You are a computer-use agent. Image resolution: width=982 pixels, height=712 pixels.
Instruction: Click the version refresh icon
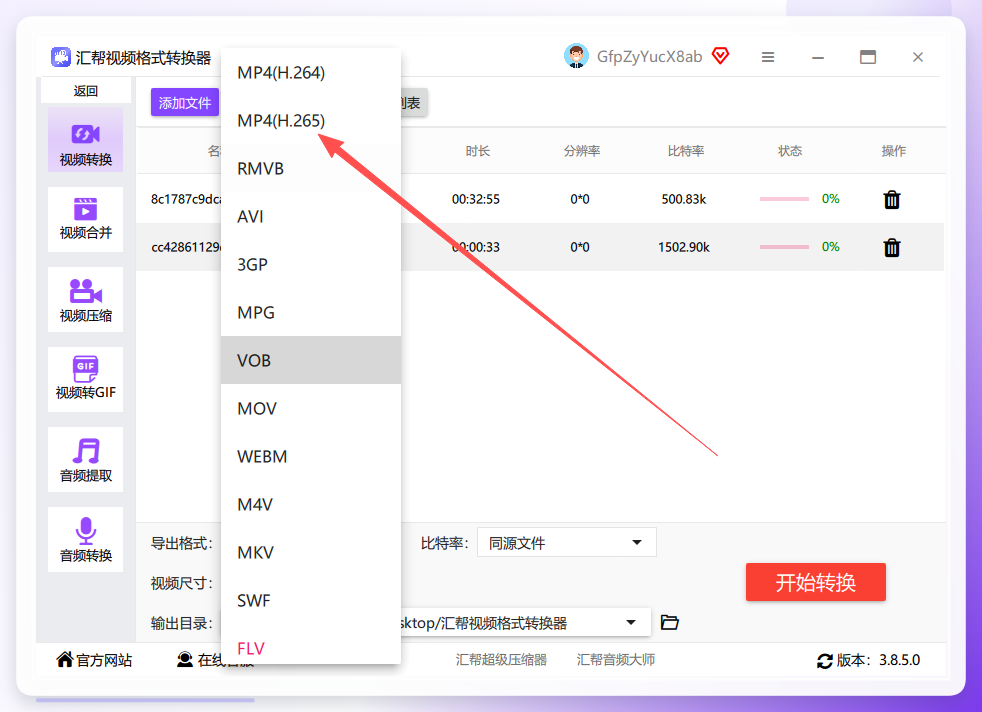(825, 661)
